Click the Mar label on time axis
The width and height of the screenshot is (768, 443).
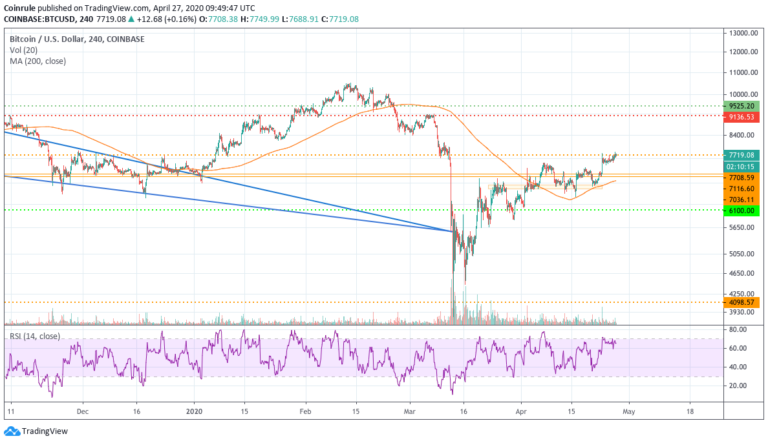pyautogui.click(x=409, y=412)
